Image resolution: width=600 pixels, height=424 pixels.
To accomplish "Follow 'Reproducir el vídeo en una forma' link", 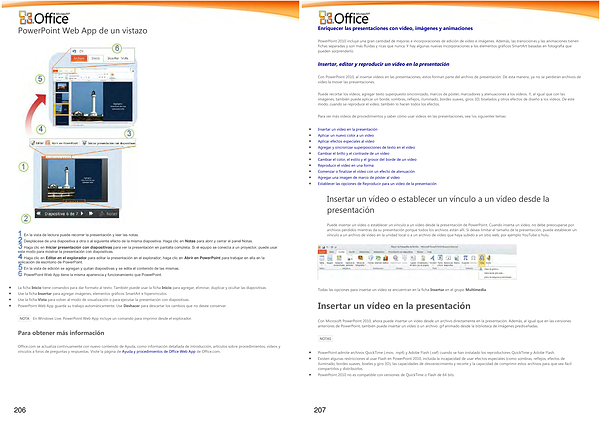I will pos(346,166).
